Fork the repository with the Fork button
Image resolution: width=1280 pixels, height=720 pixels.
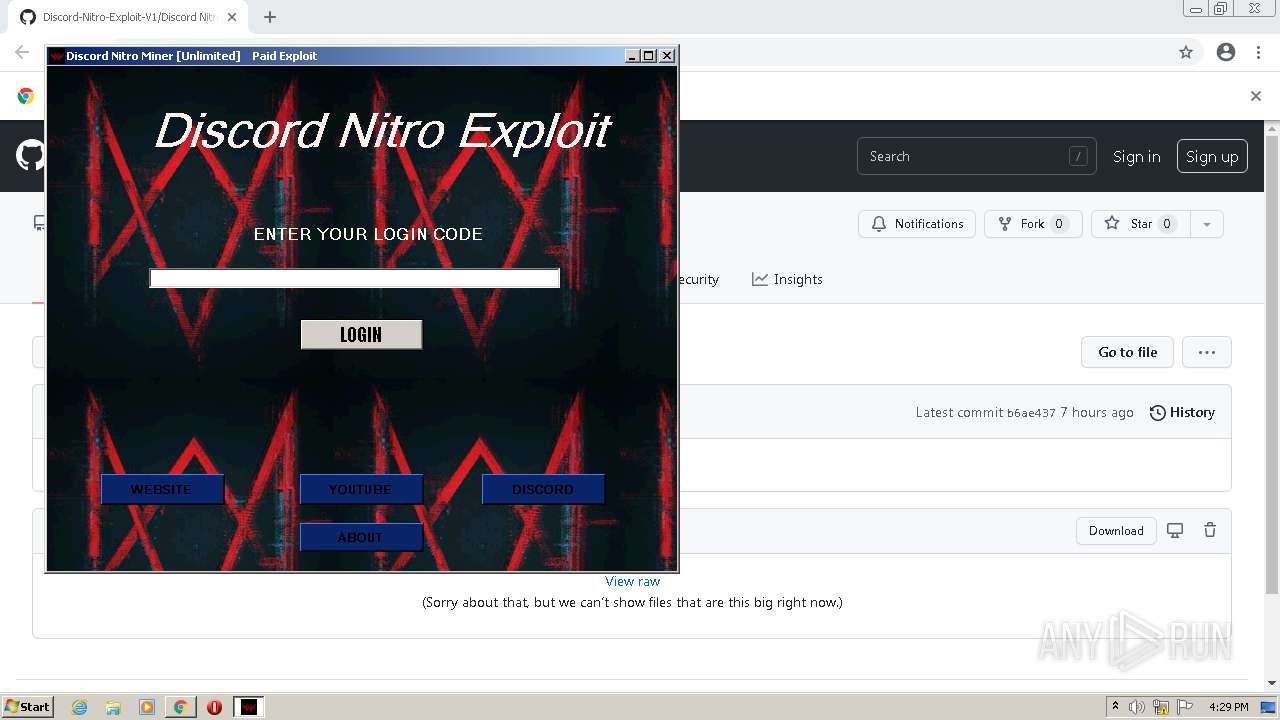tap(1033, 224)
